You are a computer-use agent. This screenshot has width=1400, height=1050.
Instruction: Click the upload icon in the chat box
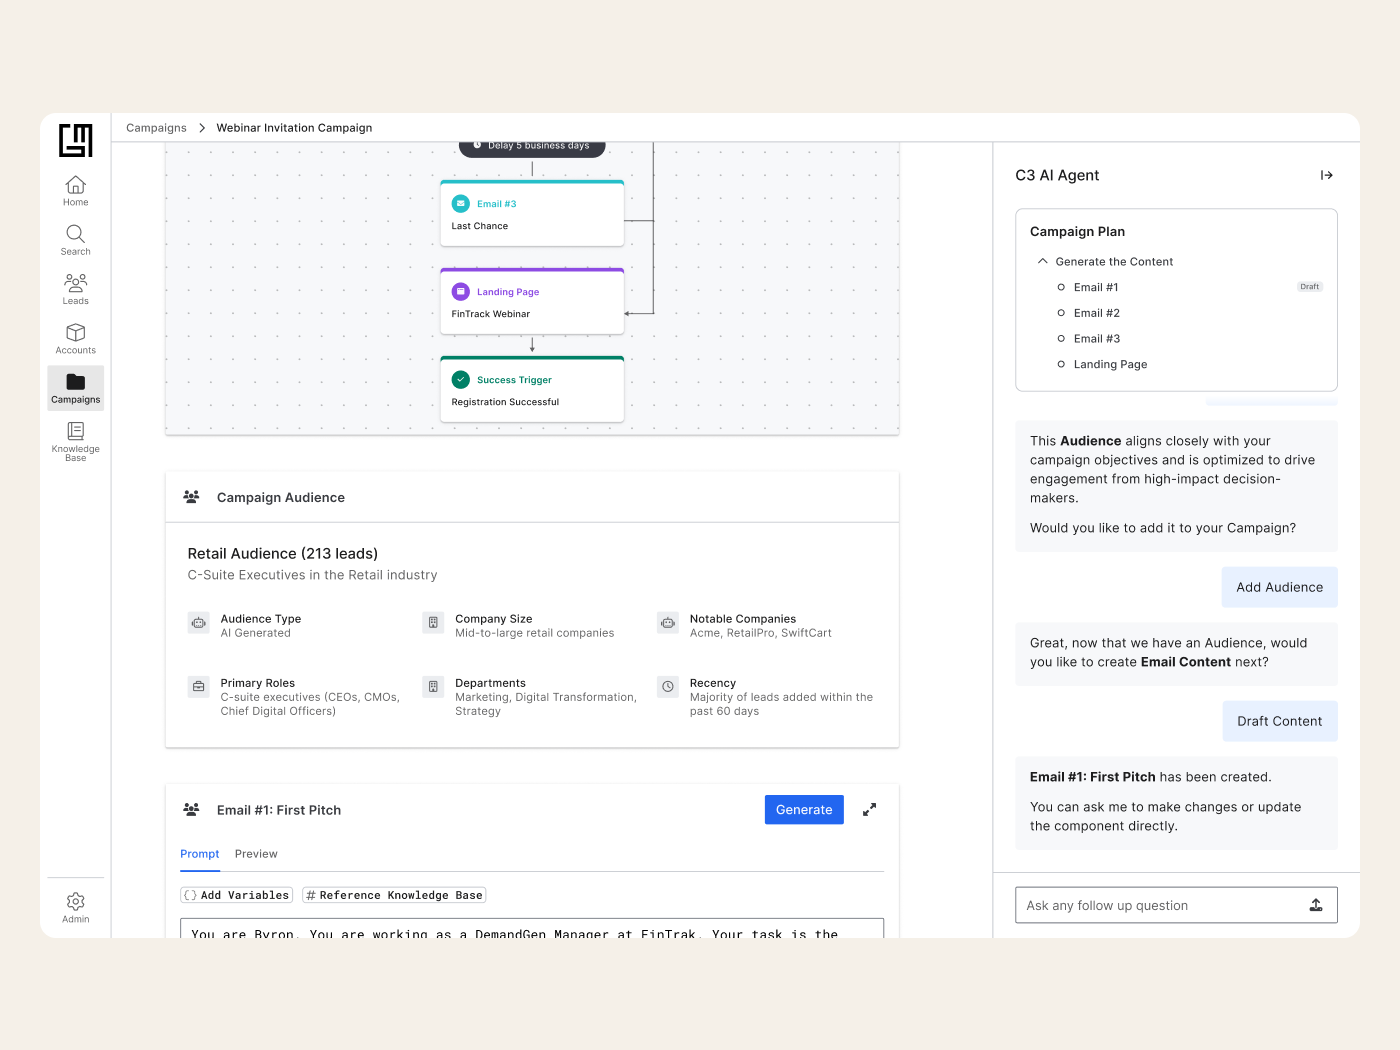tap(1316, 905)
